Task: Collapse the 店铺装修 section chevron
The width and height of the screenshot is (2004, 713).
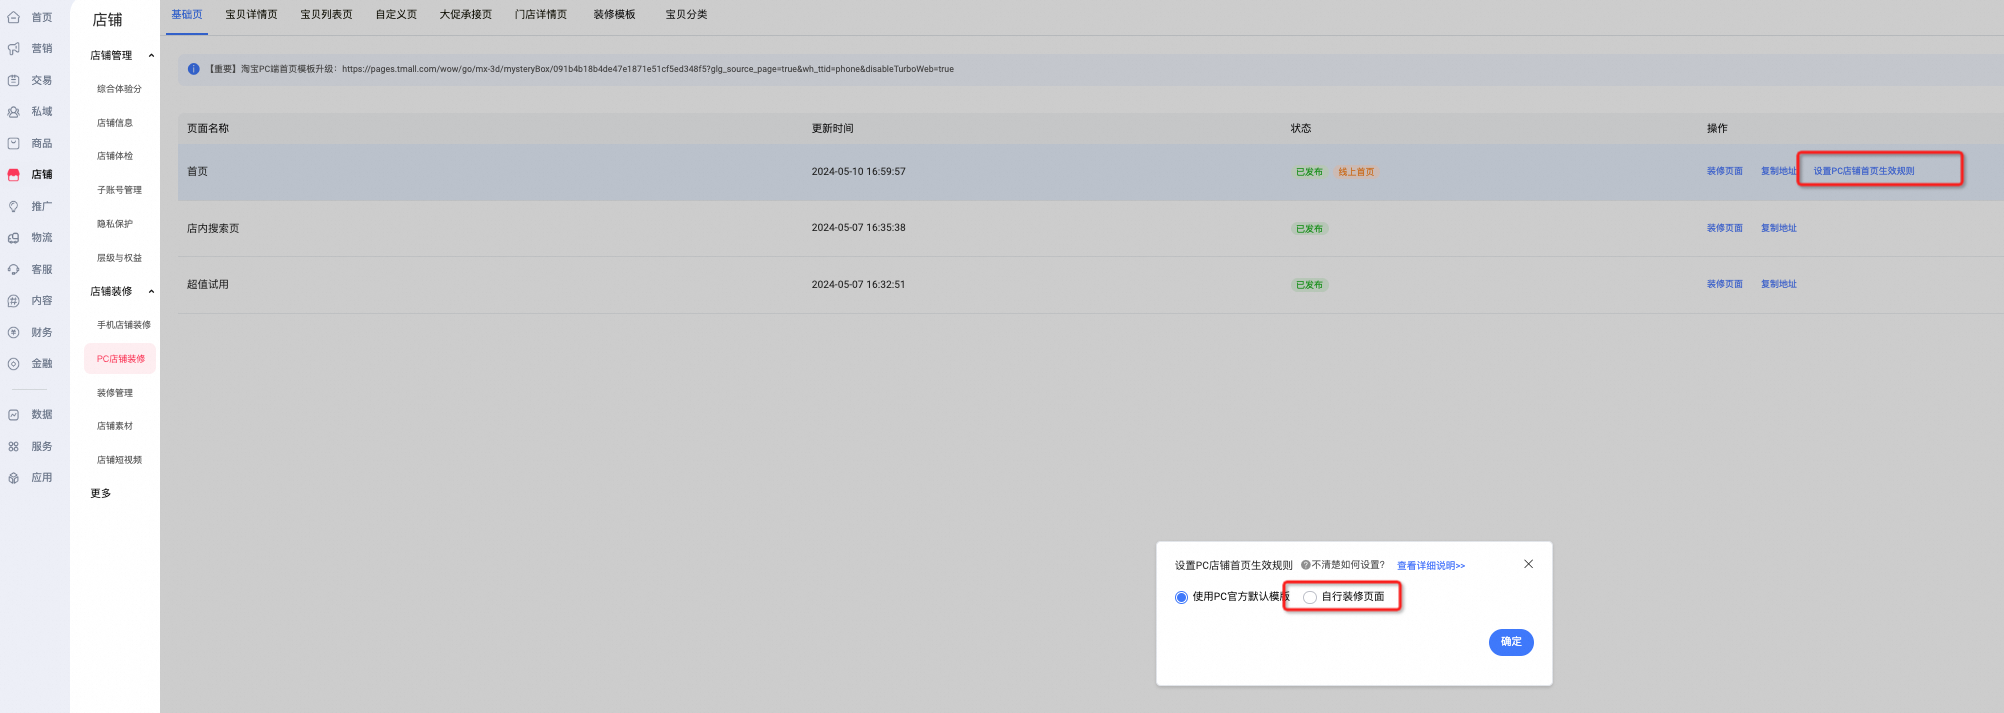Action: 152,292
